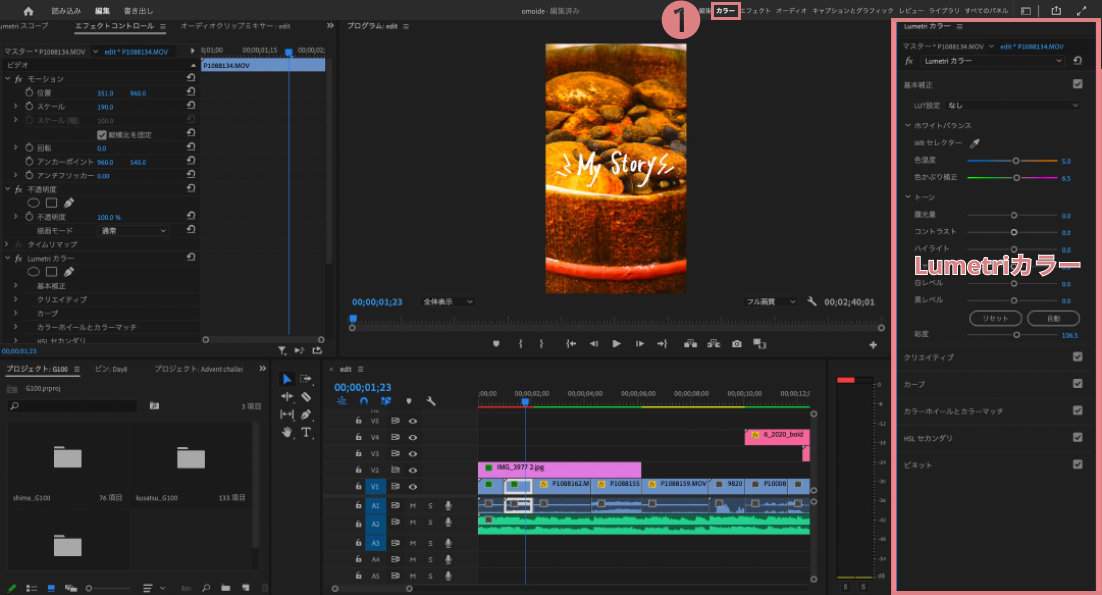Export frame with camera icon

[737, 344]
